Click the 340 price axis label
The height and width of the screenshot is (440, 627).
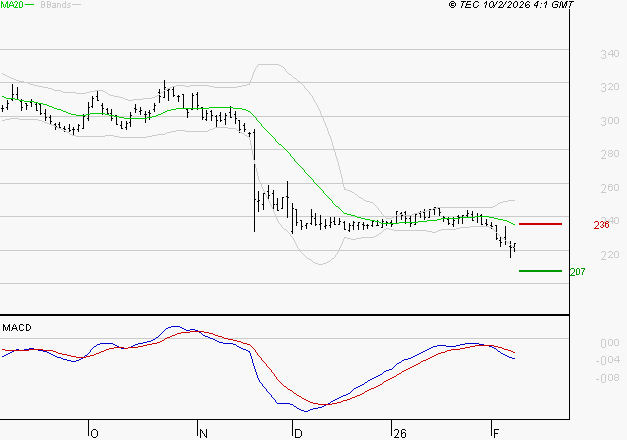pos(610,54)
